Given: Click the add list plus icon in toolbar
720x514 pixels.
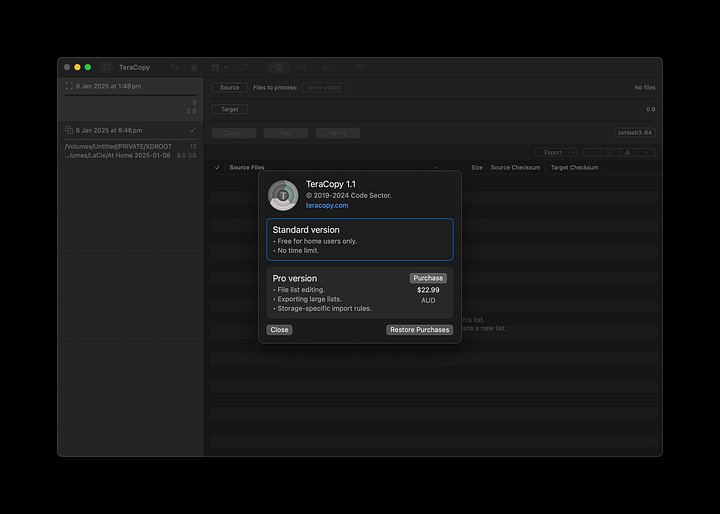Looking at the screenshot, I should tap(174, 67).
